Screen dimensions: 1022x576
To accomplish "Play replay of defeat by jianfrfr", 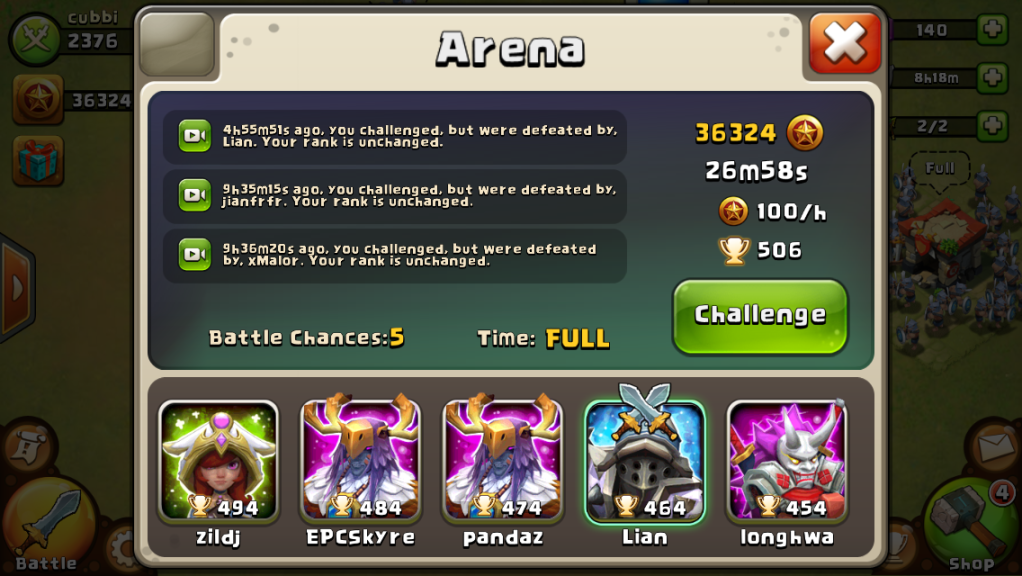I will click(x=194, y=195).
